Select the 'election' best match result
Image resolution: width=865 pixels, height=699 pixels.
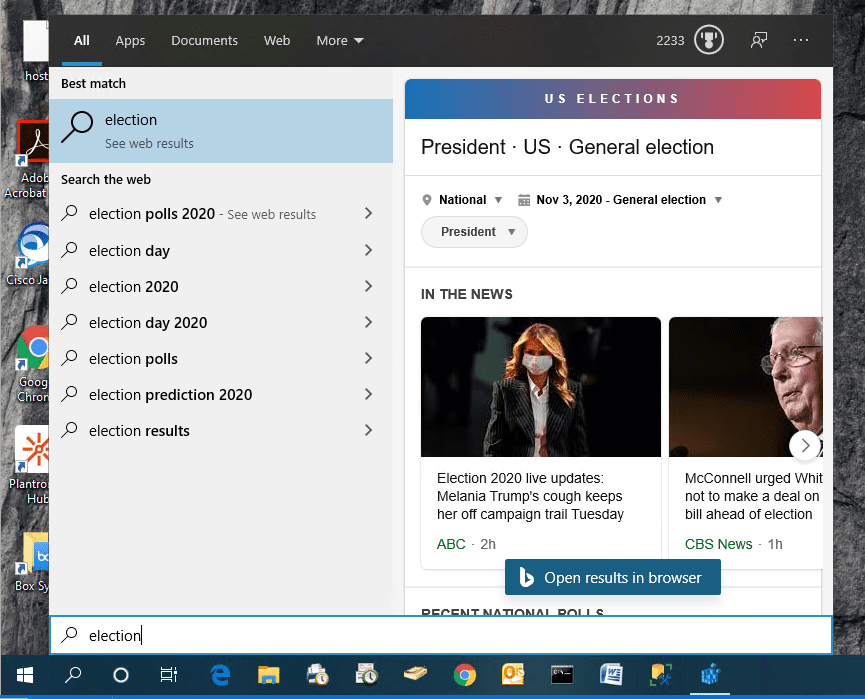(x=221, y=131)
